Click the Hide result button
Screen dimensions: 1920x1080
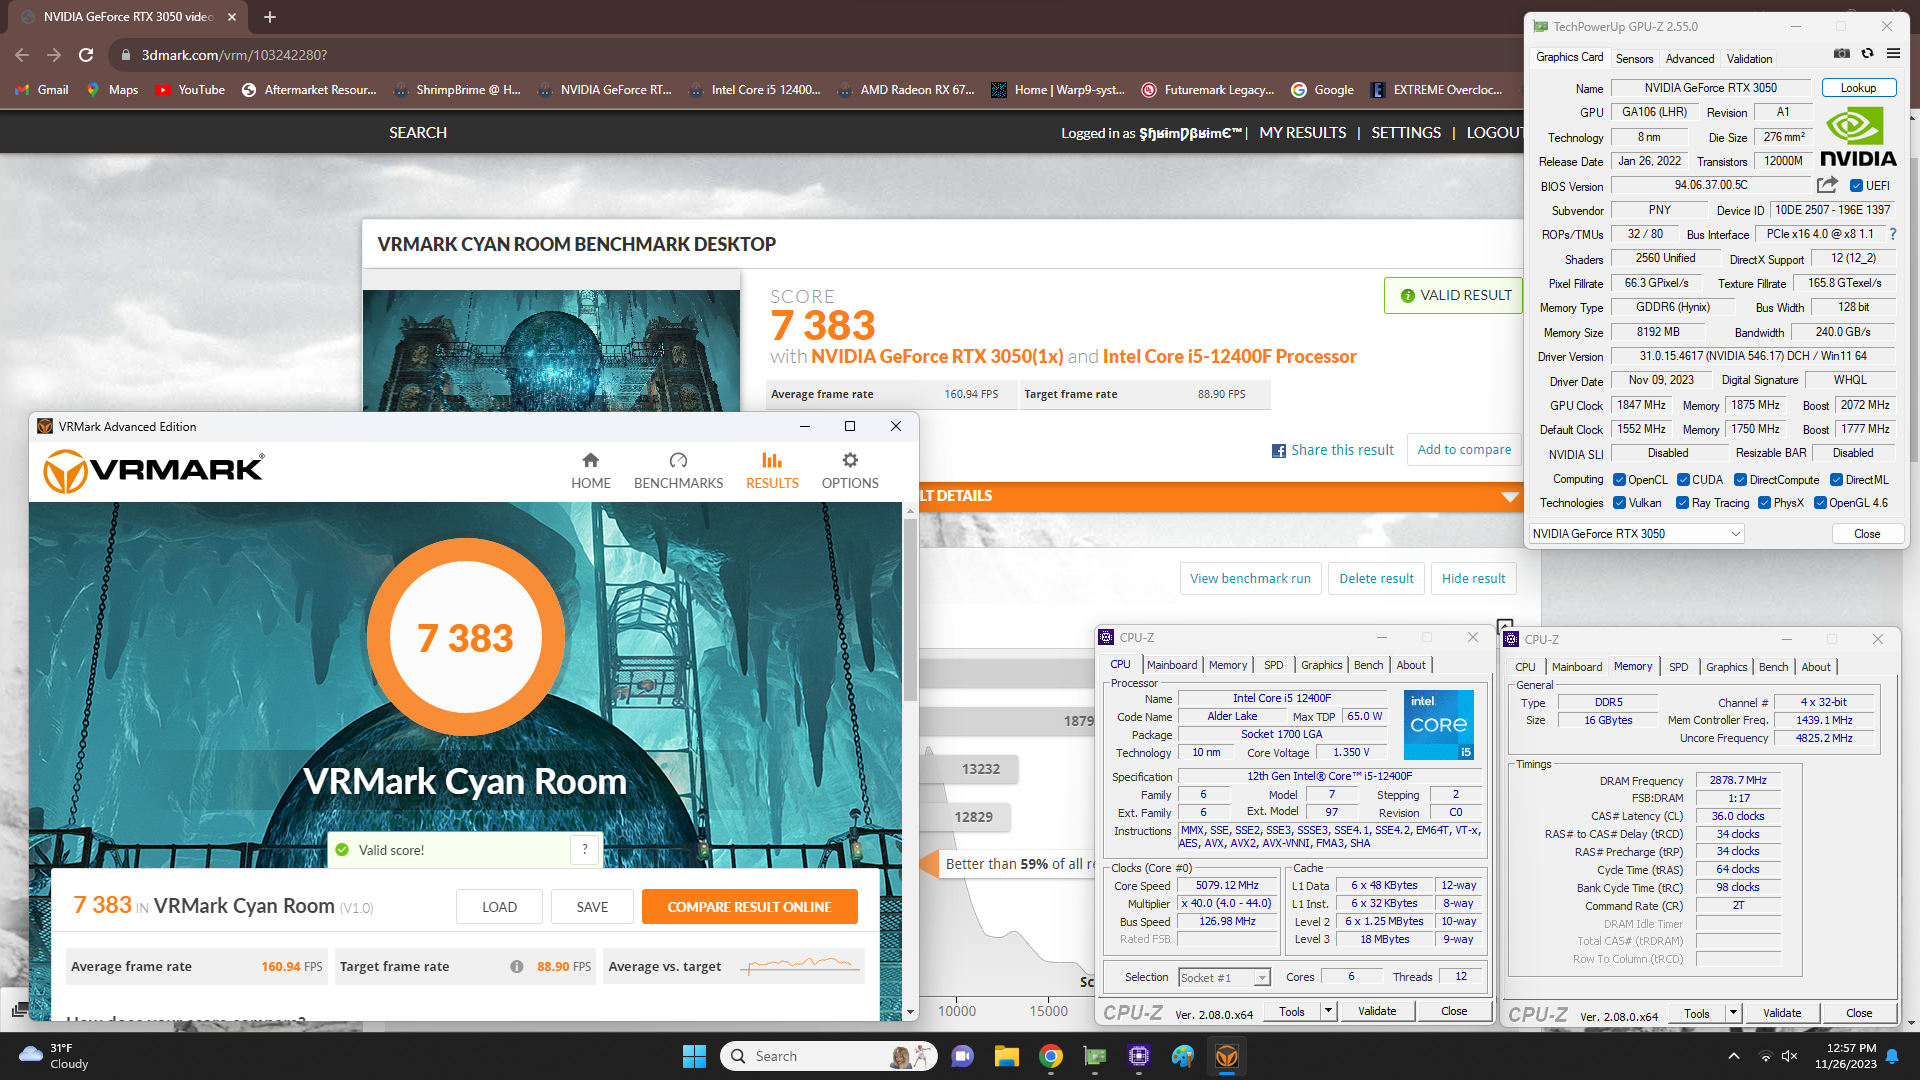1473,579
